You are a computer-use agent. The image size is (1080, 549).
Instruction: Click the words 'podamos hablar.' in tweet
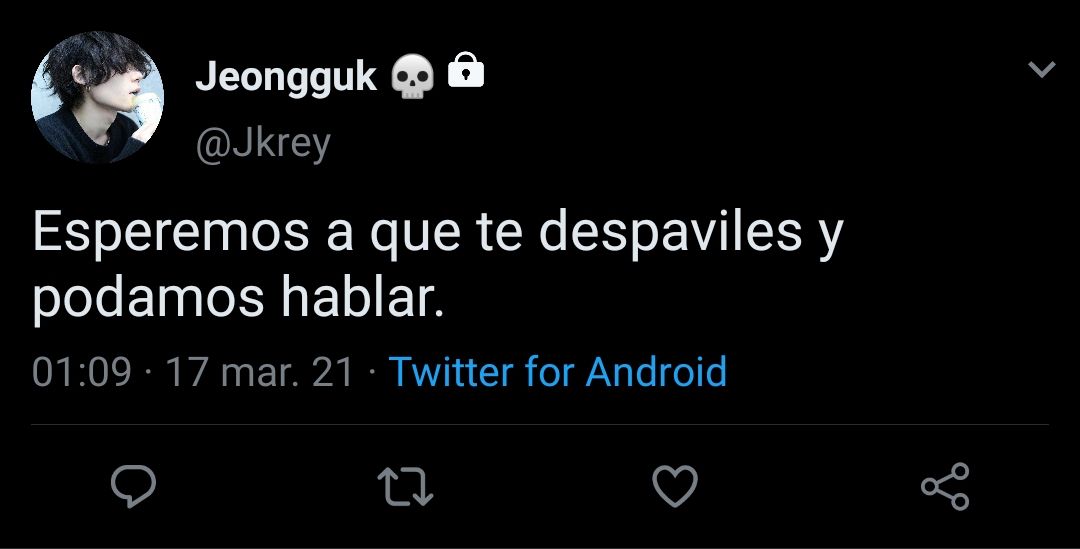point(238,299)
